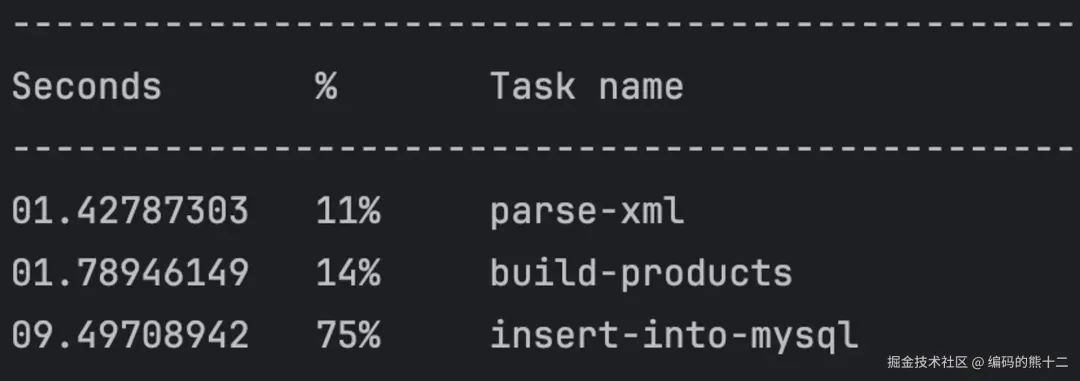Click the watermark text at bottom right
The width and height of the screenshot is (1080, 381).
(x=978, y=362)
